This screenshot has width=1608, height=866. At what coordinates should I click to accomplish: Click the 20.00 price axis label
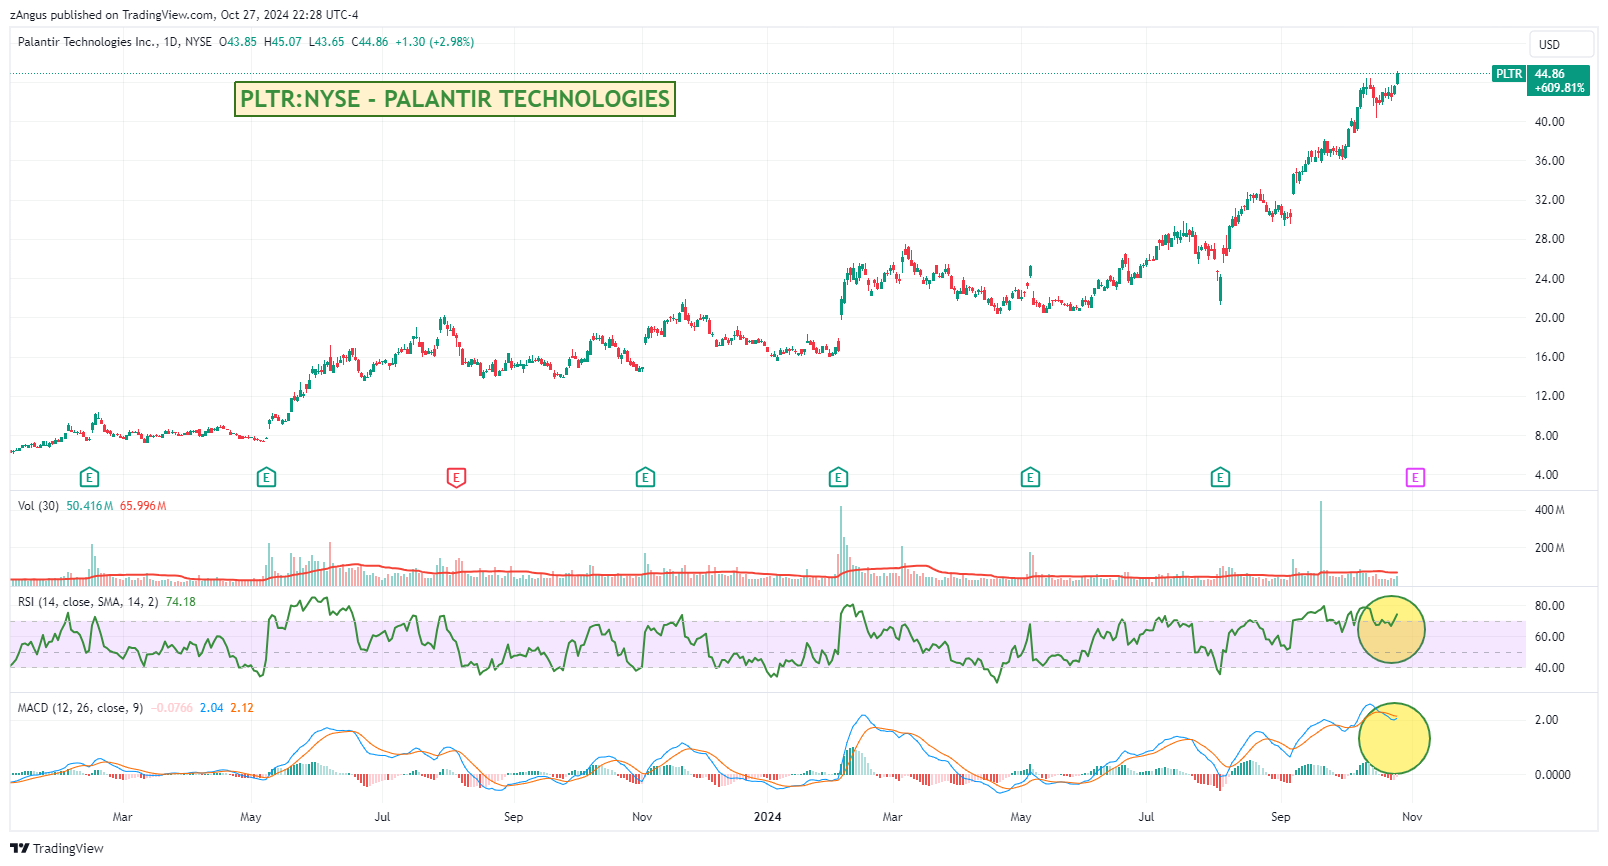tap(1550, 318)
